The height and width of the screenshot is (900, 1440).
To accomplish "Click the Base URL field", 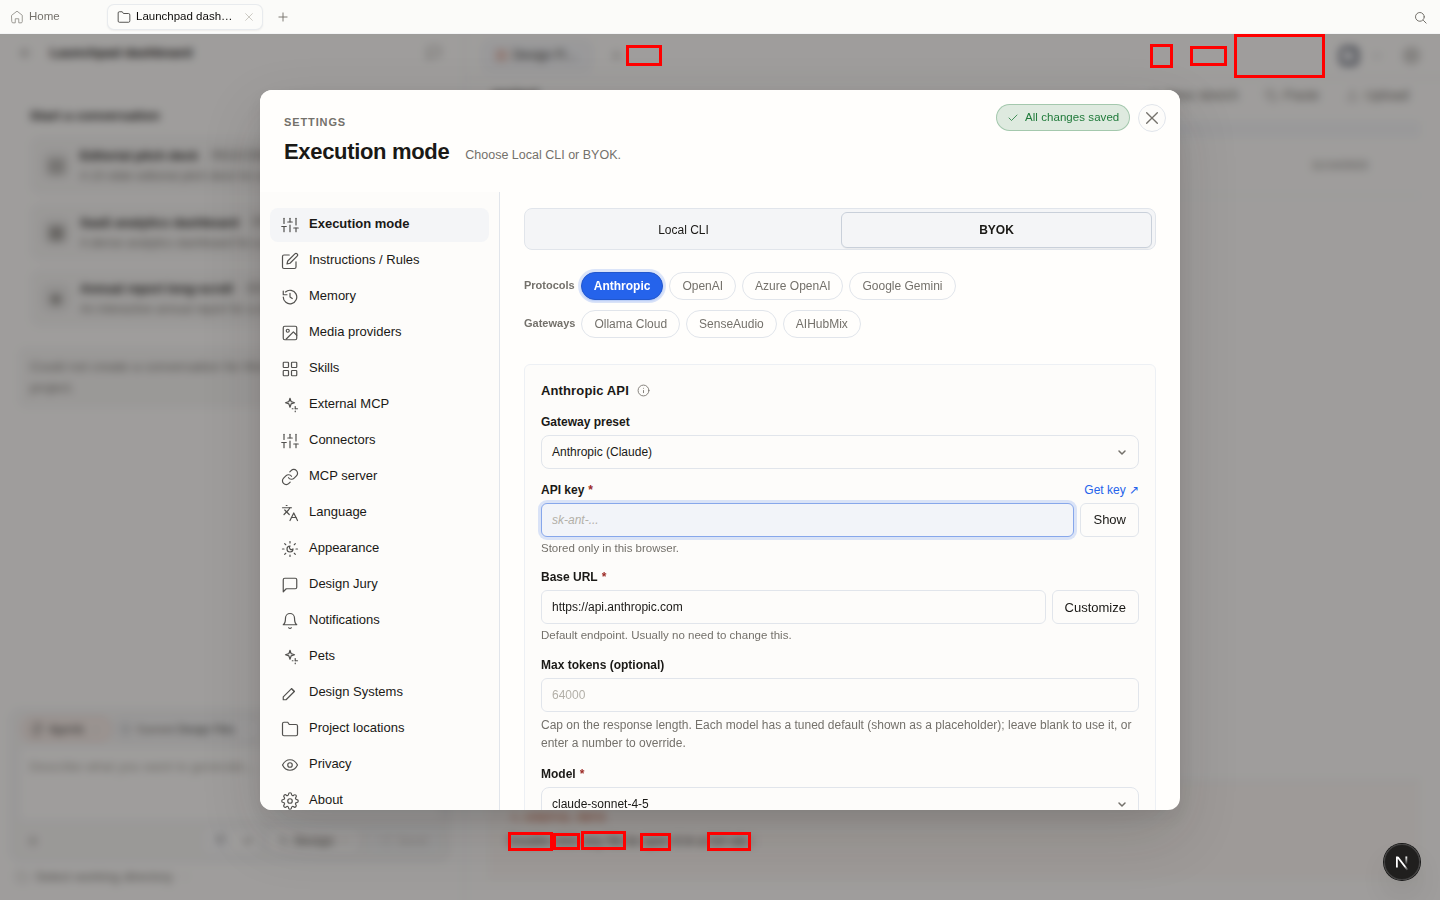I will (x=793, y=607).
